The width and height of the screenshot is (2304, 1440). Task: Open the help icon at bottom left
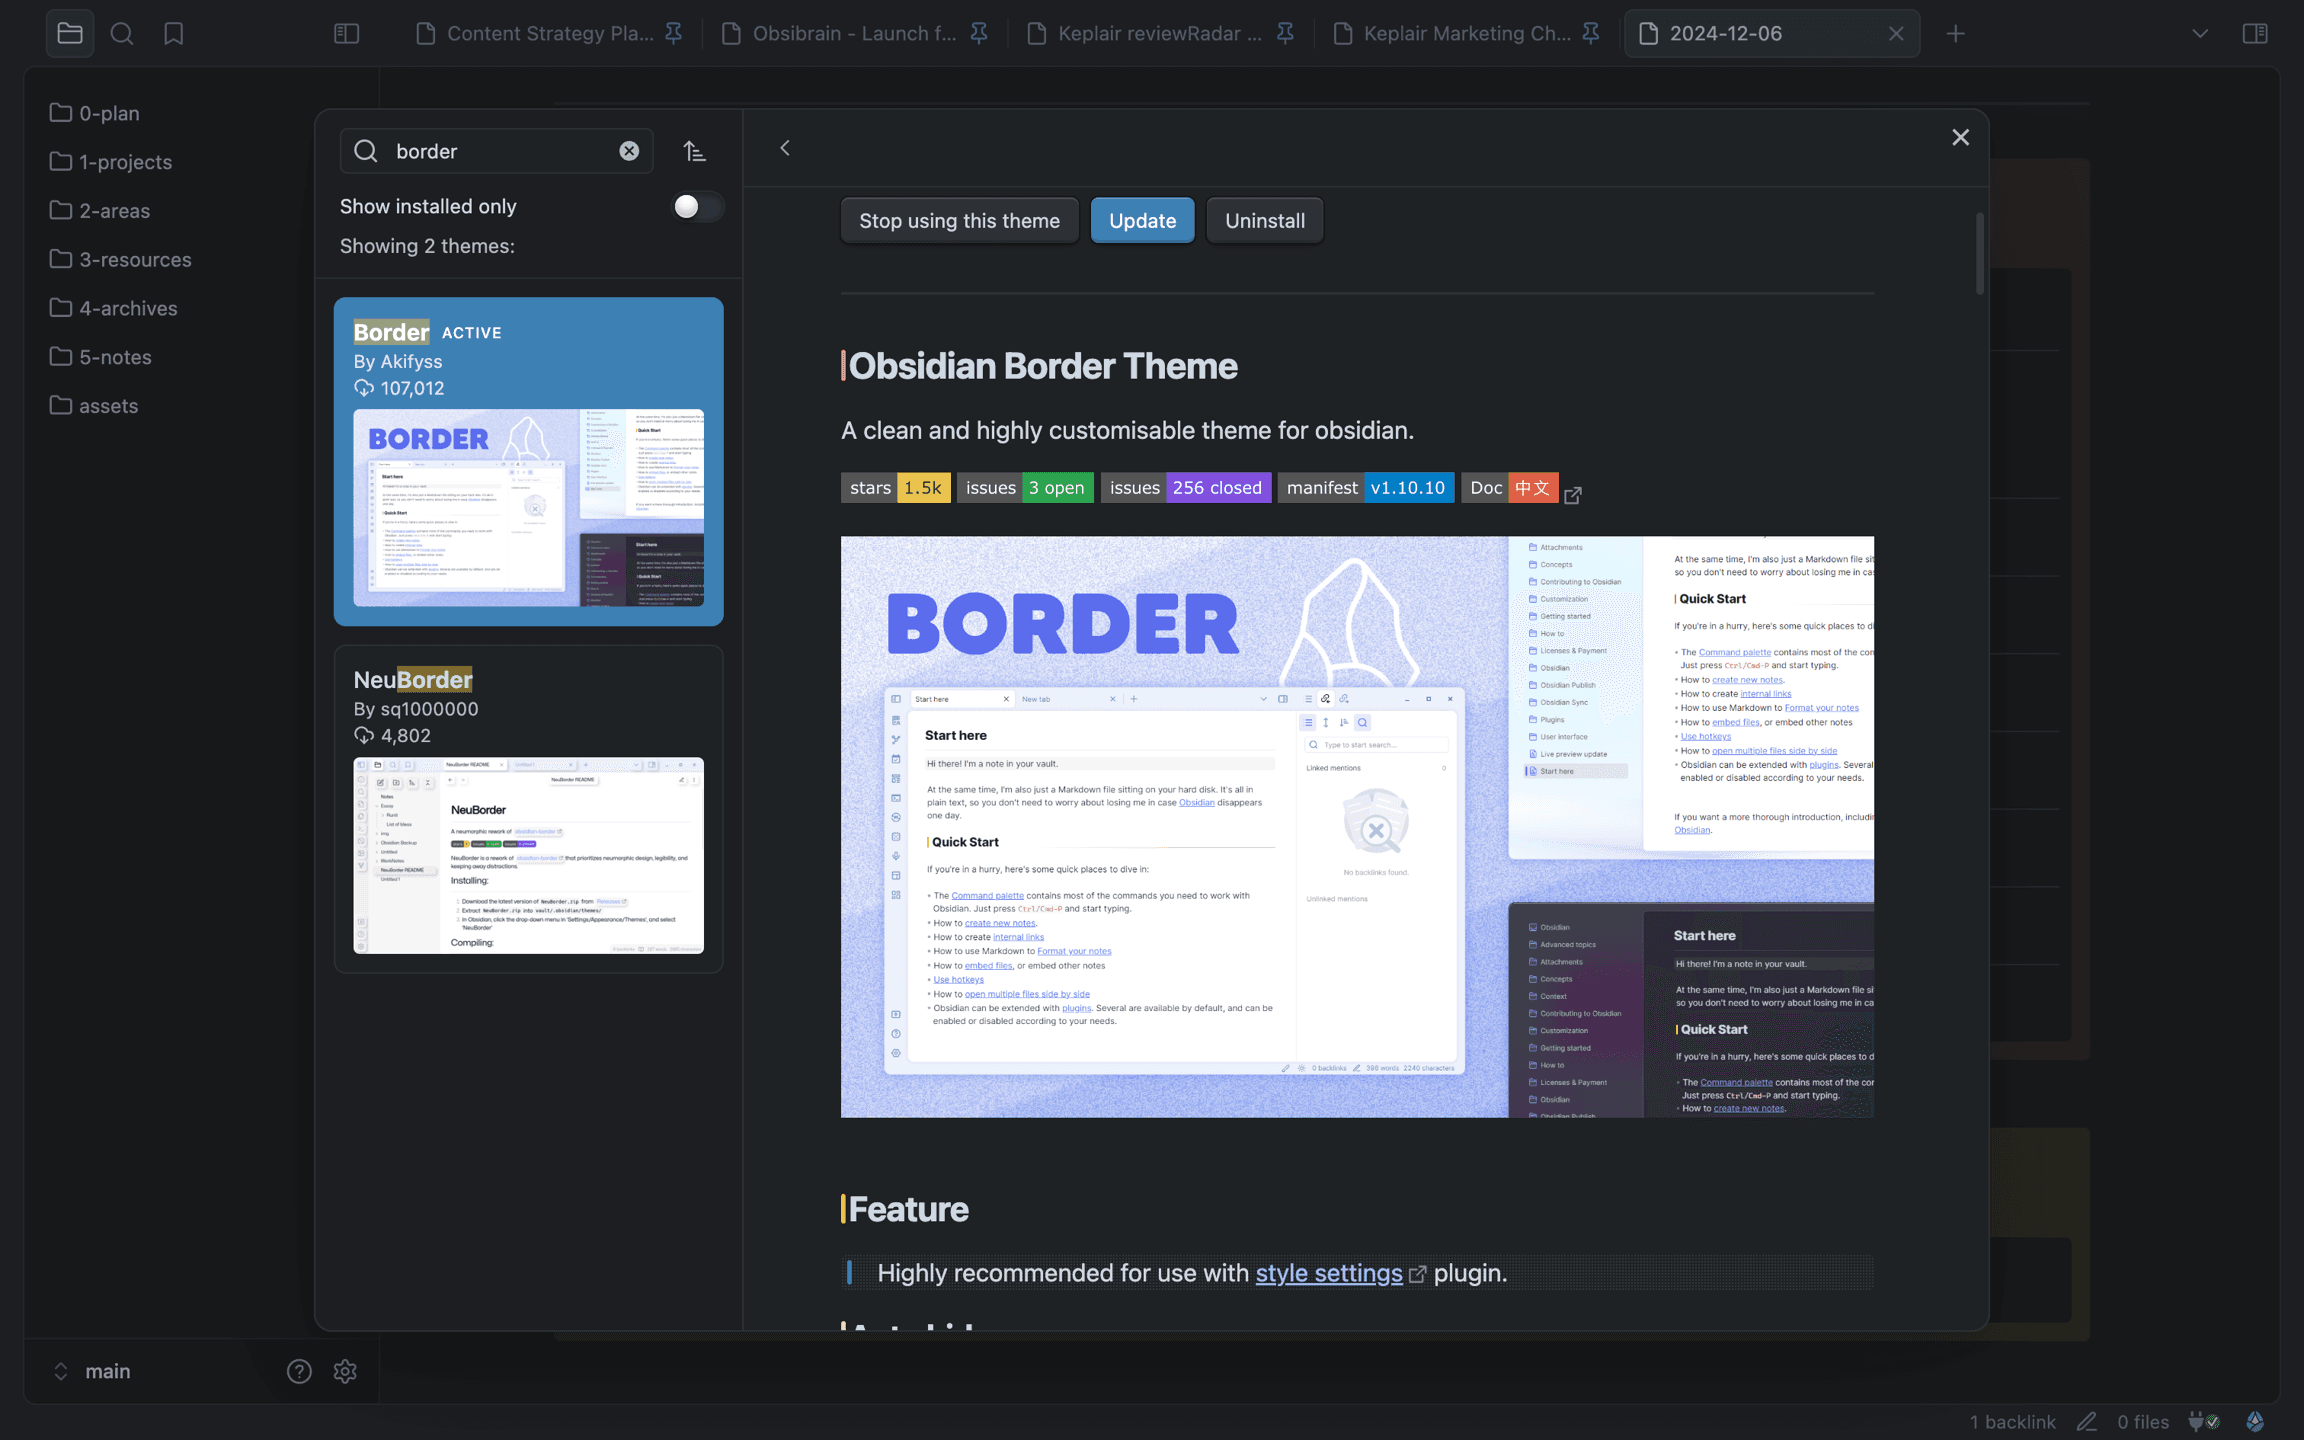pyautogui.click(x=299, y=1371)
